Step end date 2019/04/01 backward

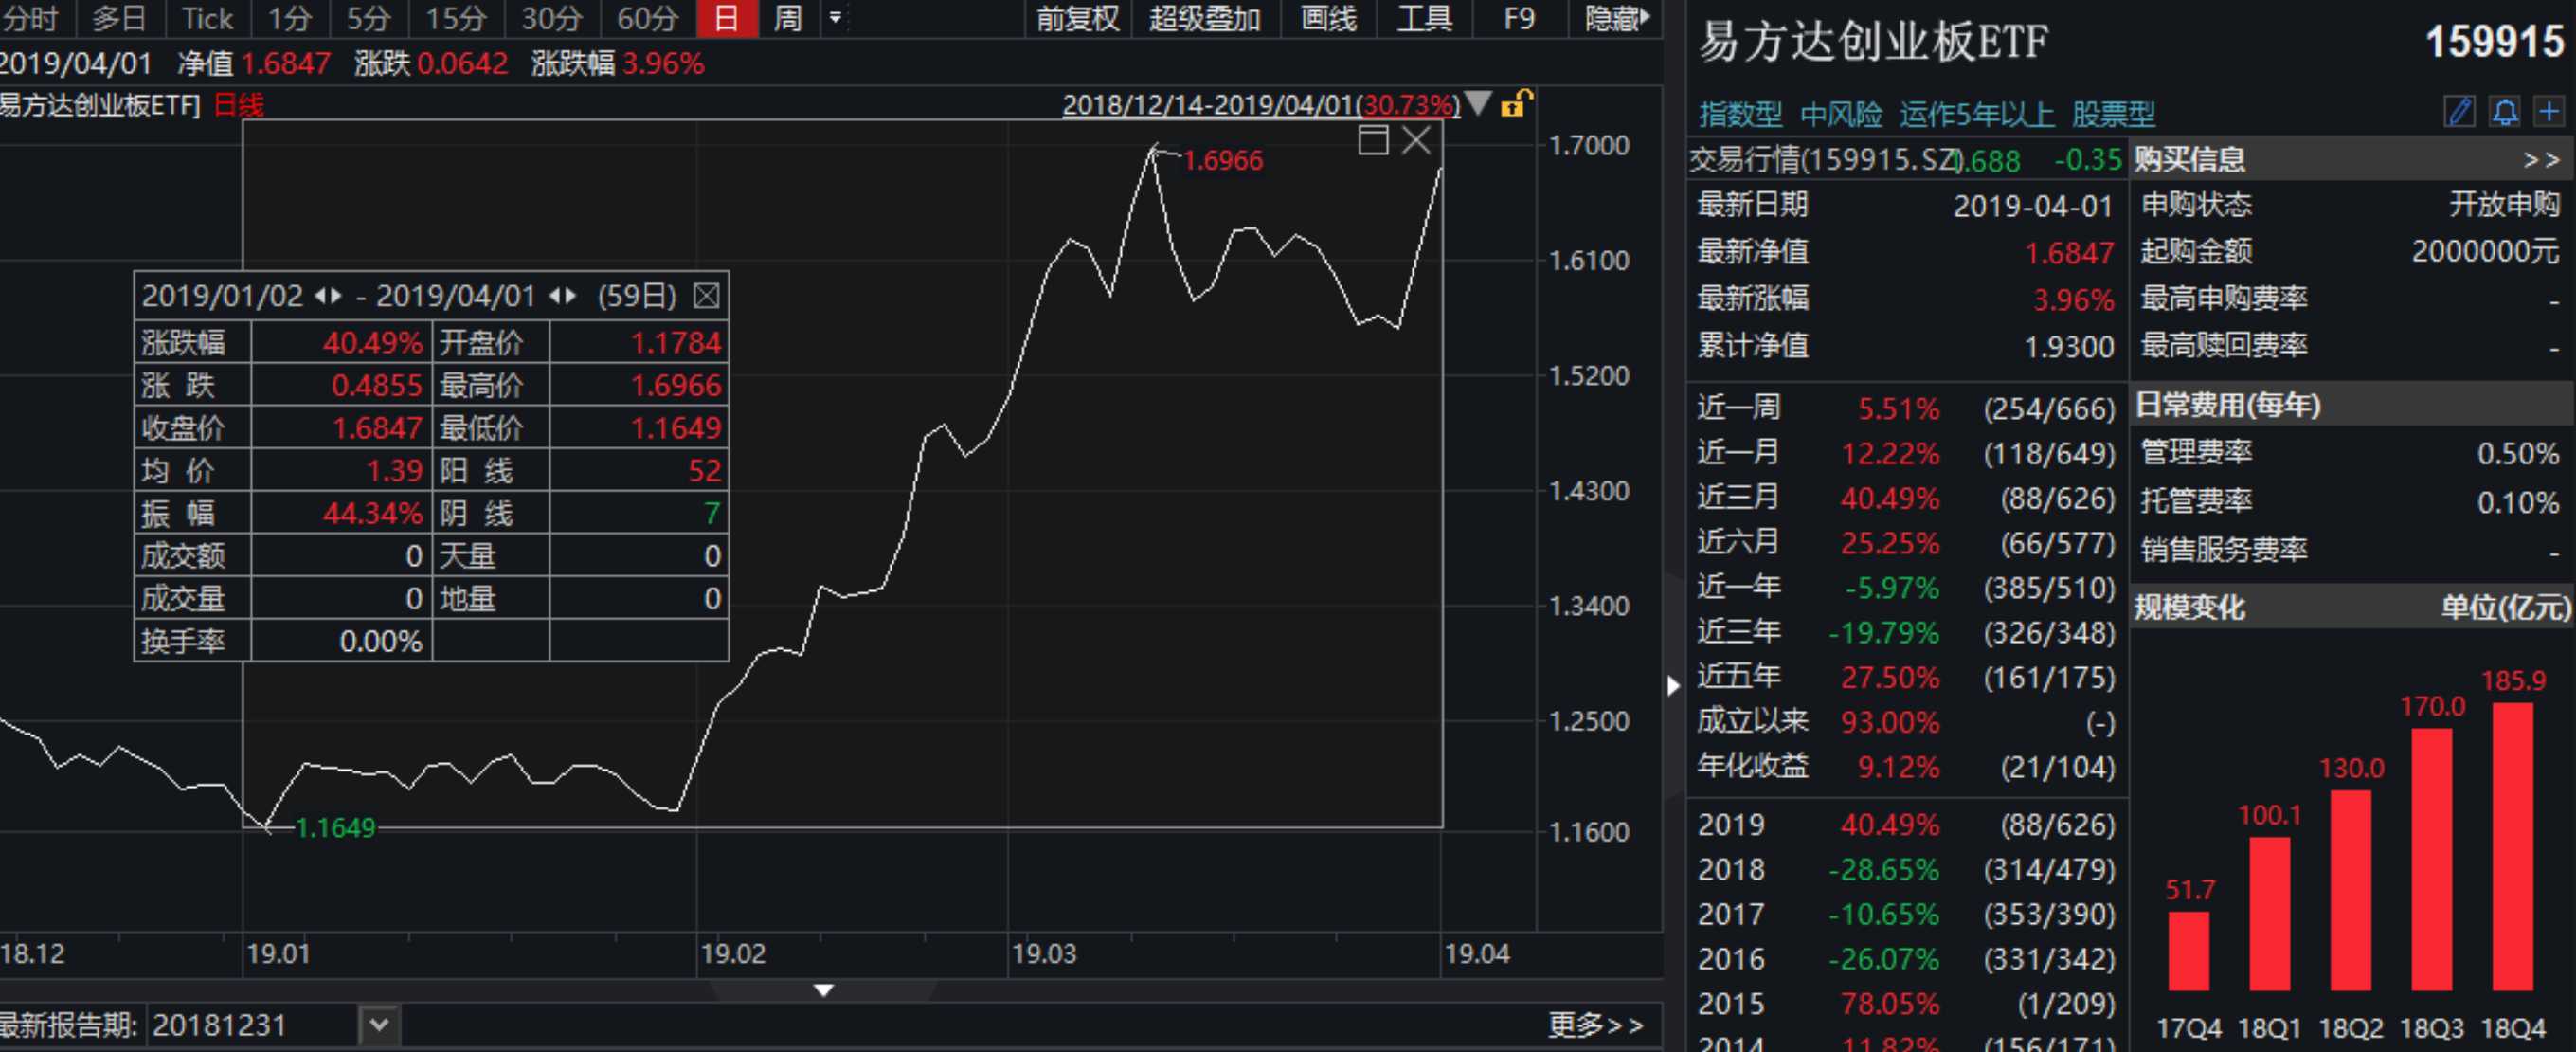point(555,296)
